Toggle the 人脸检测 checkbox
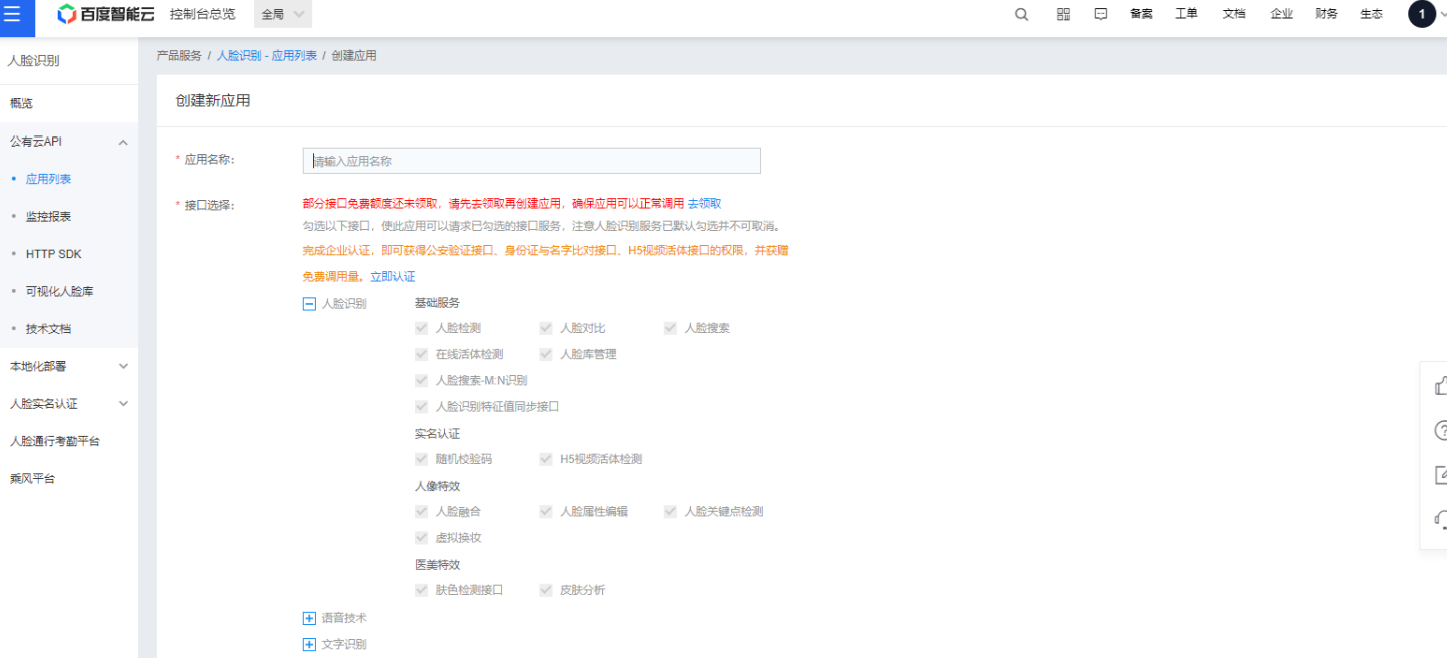 click(x=422, y=328)
